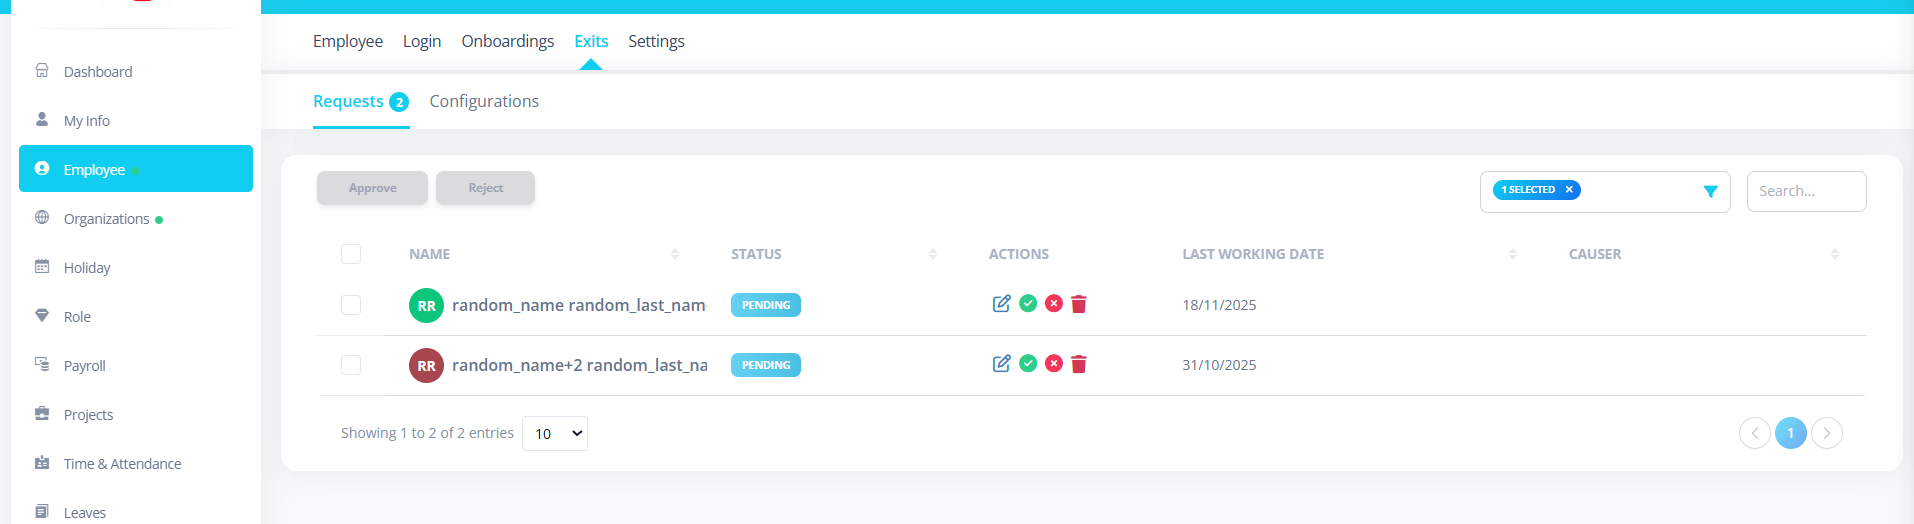Click the Payroll sidebar icon
This screenshot has width=1914, height=524.
[42, 364]
